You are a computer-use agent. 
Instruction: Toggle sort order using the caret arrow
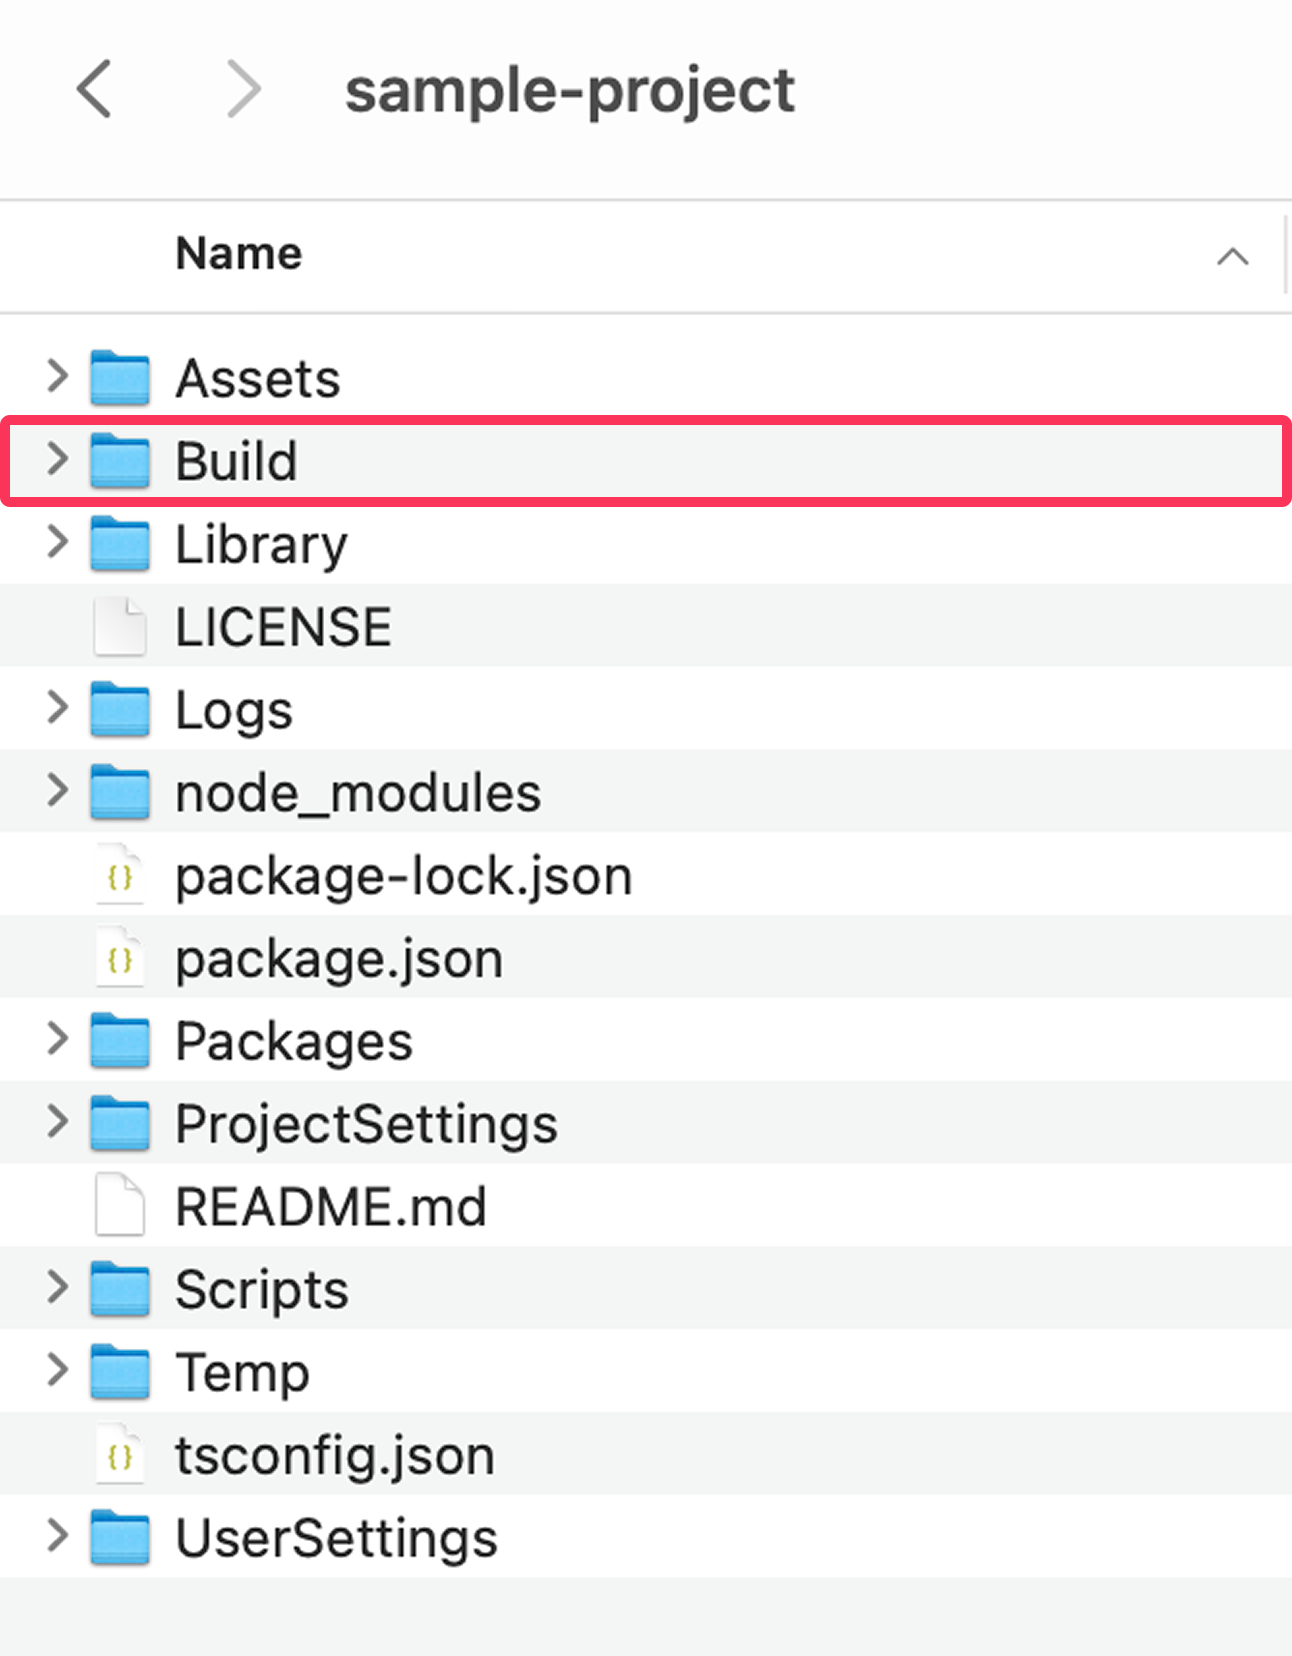[x=1232, y=257]
